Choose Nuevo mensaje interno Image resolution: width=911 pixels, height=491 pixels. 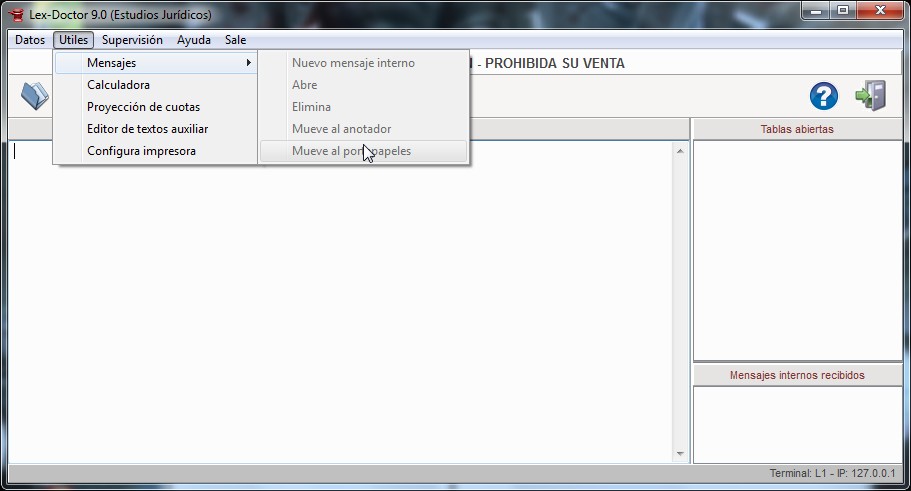pyautogui.click(x=364, y=63)
